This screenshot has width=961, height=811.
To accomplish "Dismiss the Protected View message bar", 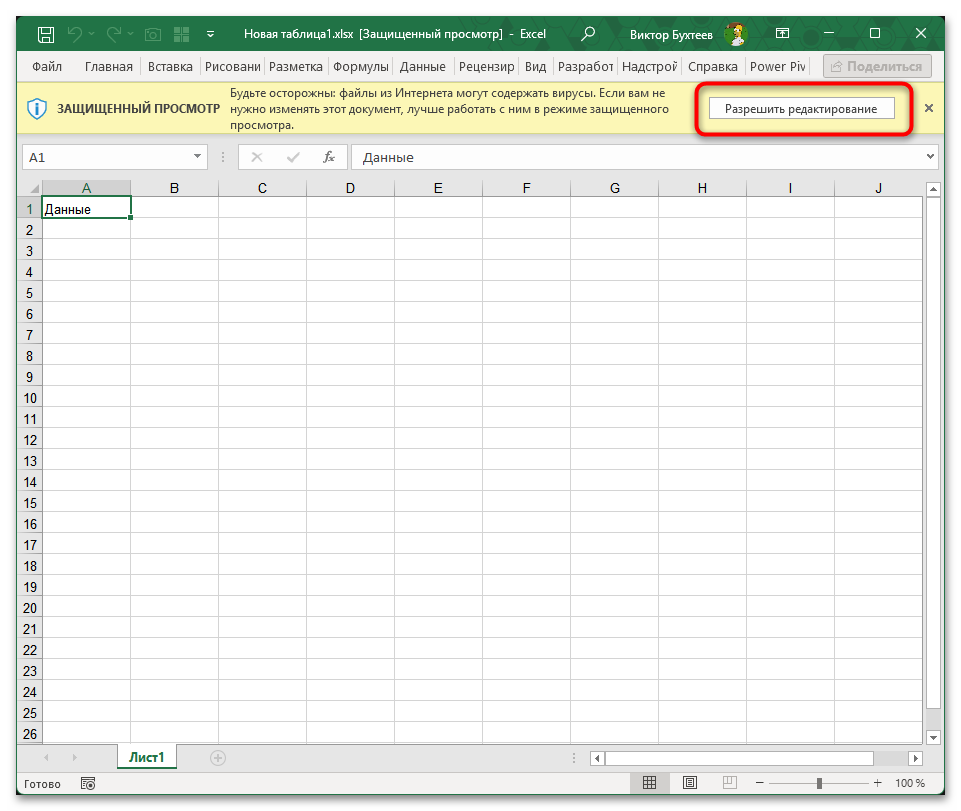I will [x=929, y=109].
